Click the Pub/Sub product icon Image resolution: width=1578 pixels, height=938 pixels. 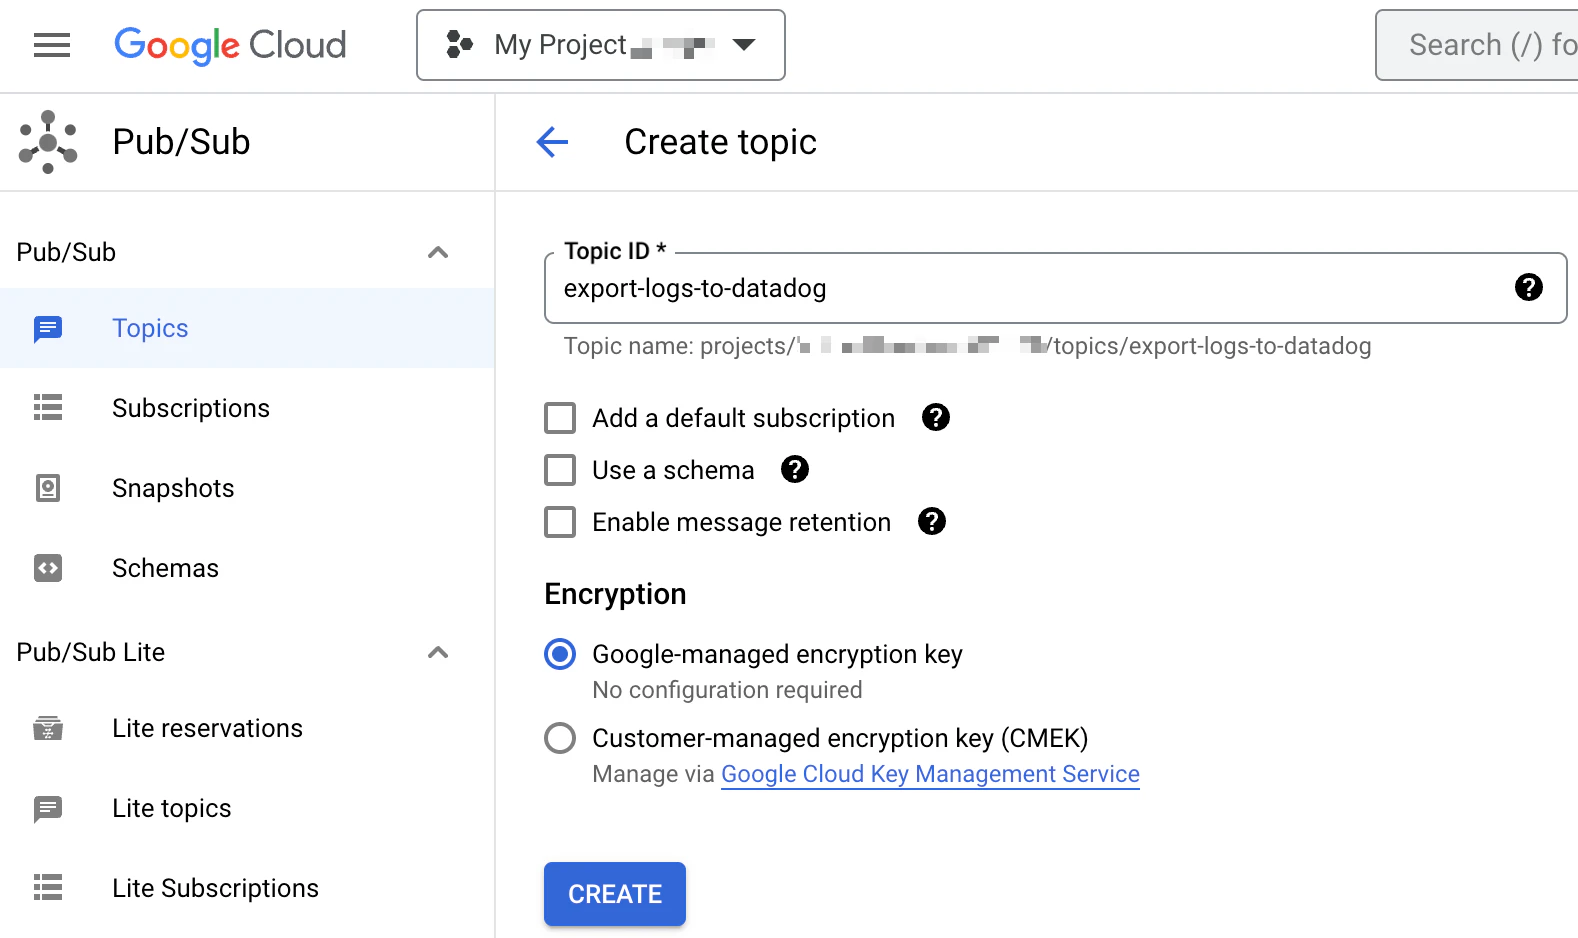tap(48, 142)
